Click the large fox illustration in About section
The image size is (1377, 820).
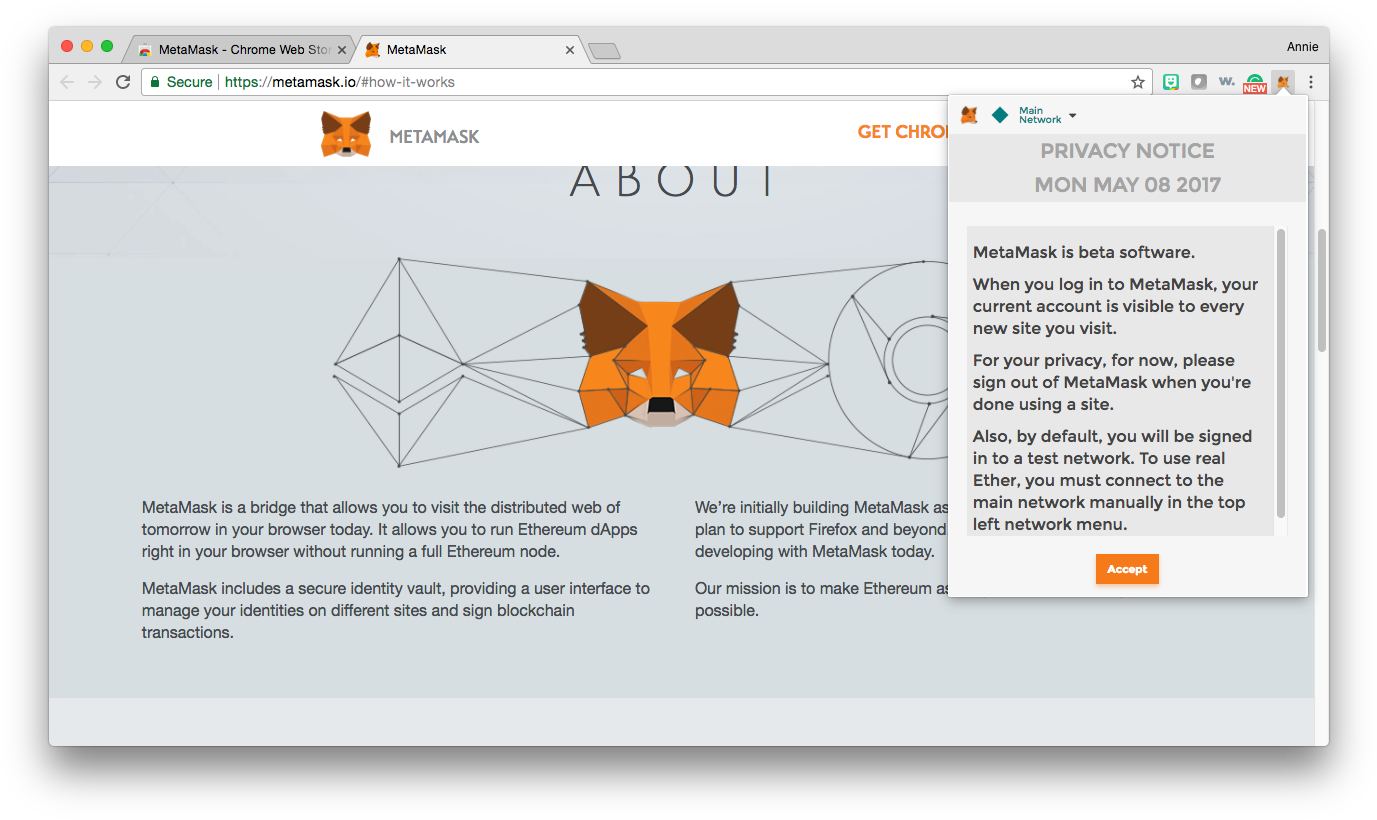[659, 354]
